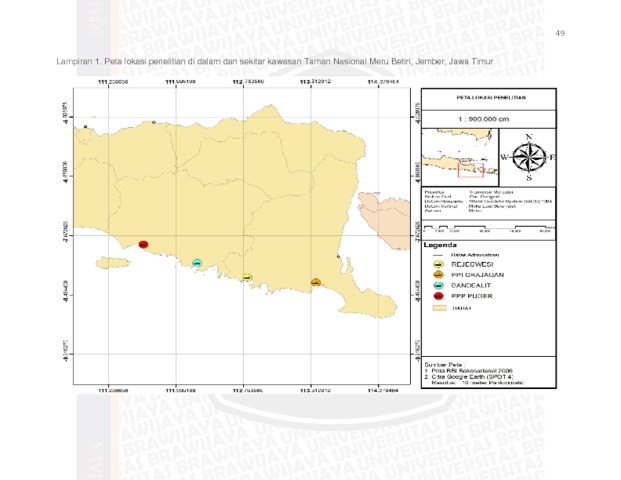Click the compass rose north arrow graphic
Viewport: 621px width, 480px height.
[529, 157]
